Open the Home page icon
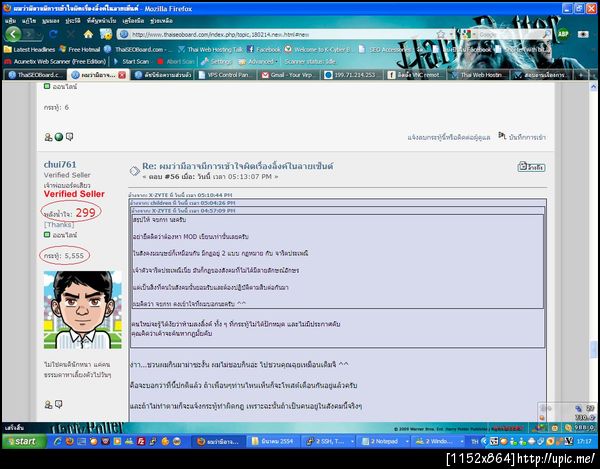The width and height of the screenshot is (600, 469). click(x=88, y=34)
